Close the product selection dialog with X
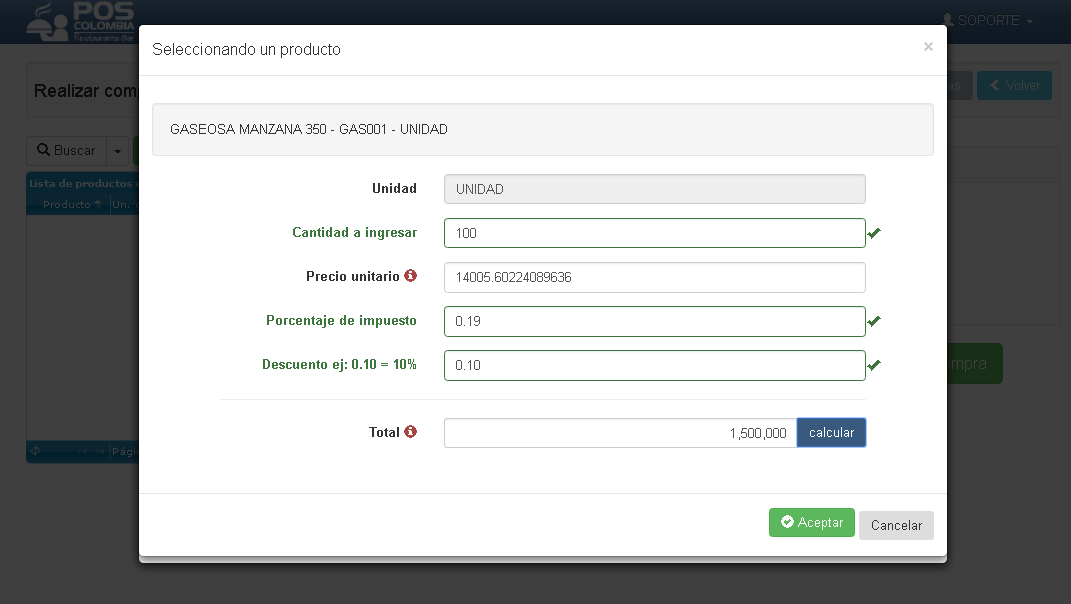Viewport: 1071px width, 604px height. (928, 46)
